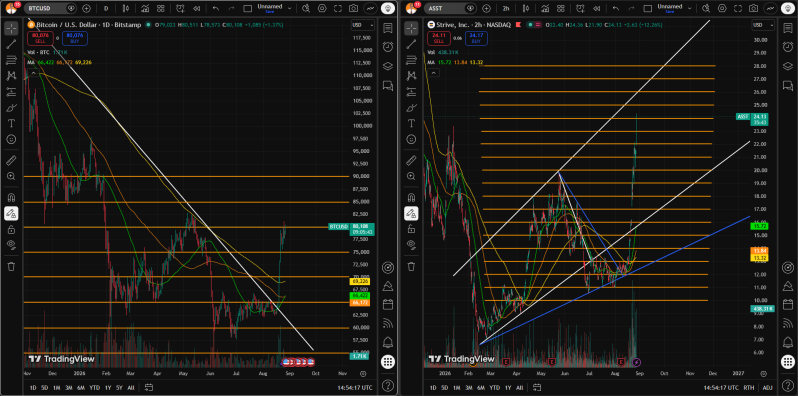Remove drawings with the trash icon on the BTCUSD chart

[x=11, y=266]
